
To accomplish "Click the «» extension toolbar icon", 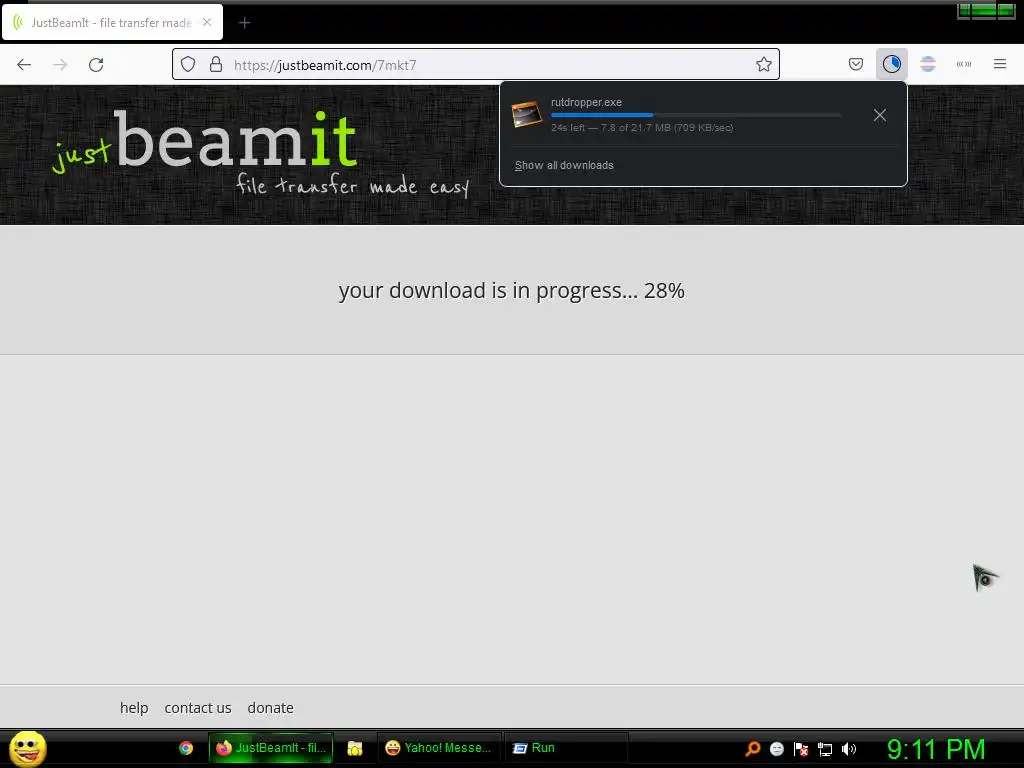I will (963, 64).
